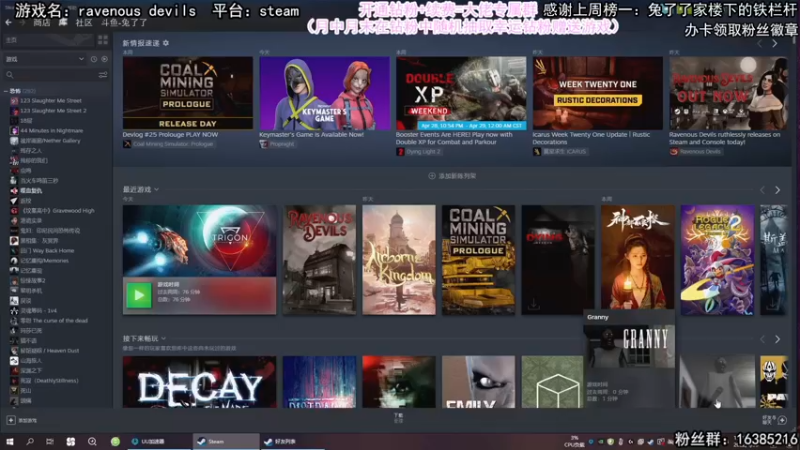800x450 pixels.
Task: Switch the library to grid view
Action: pos(103,40)
